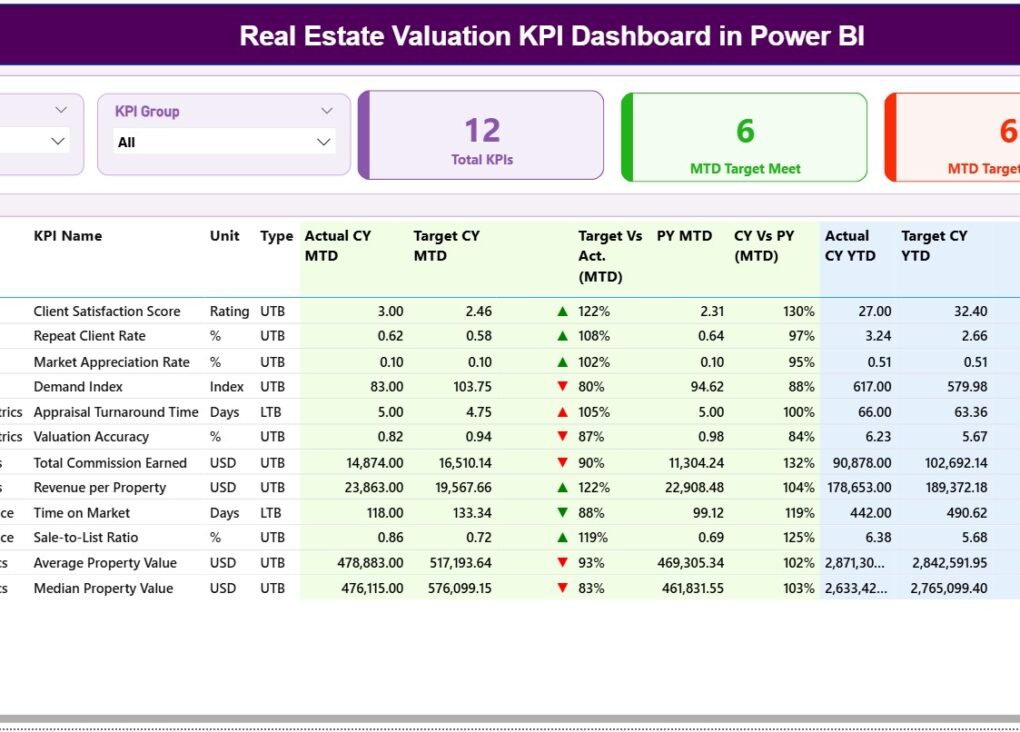
Task: Click the green up arrow beside Sale-to-List Ratio
Action: [561, 537]
